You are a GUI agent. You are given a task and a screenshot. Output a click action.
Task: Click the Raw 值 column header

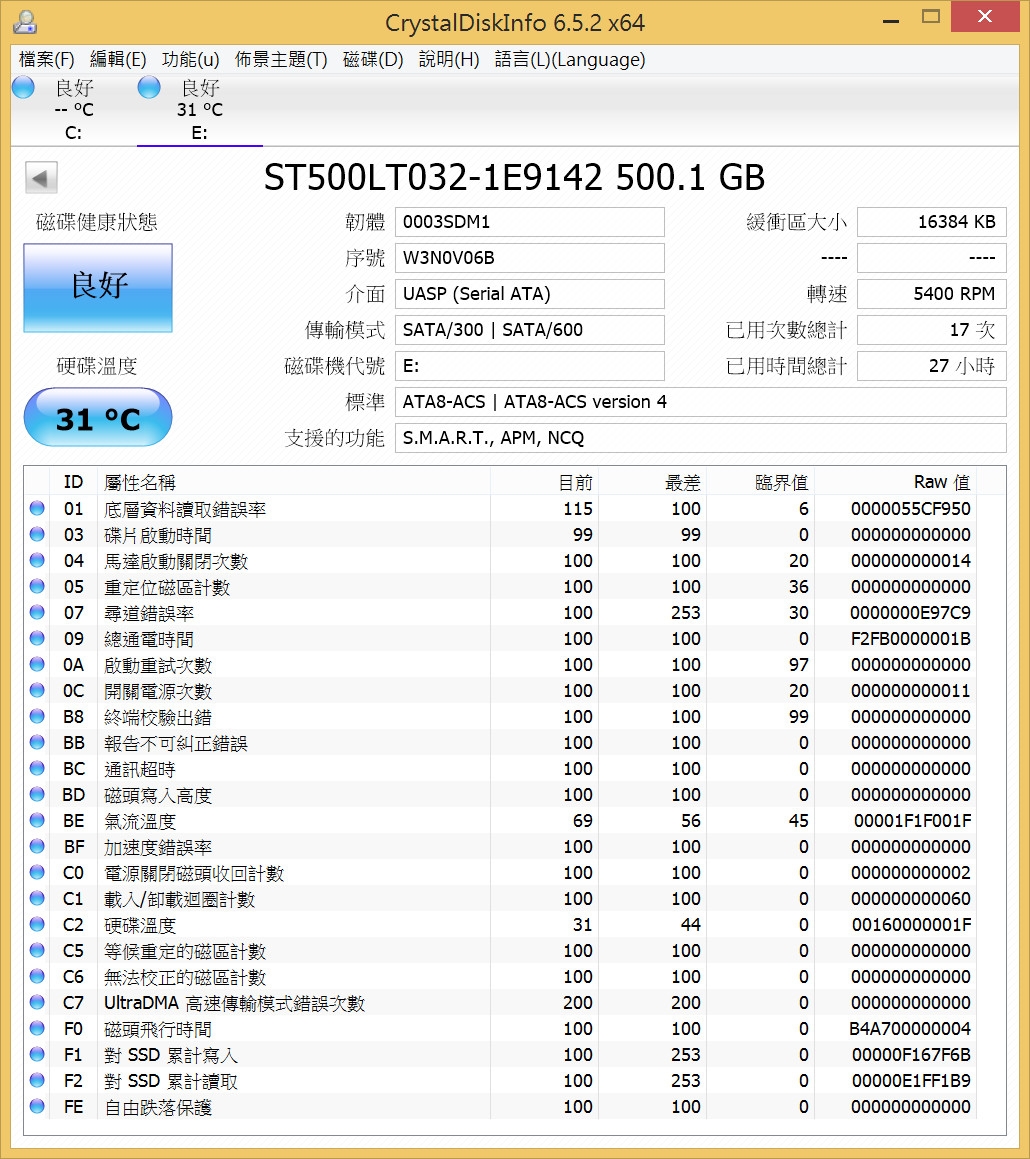895,482
